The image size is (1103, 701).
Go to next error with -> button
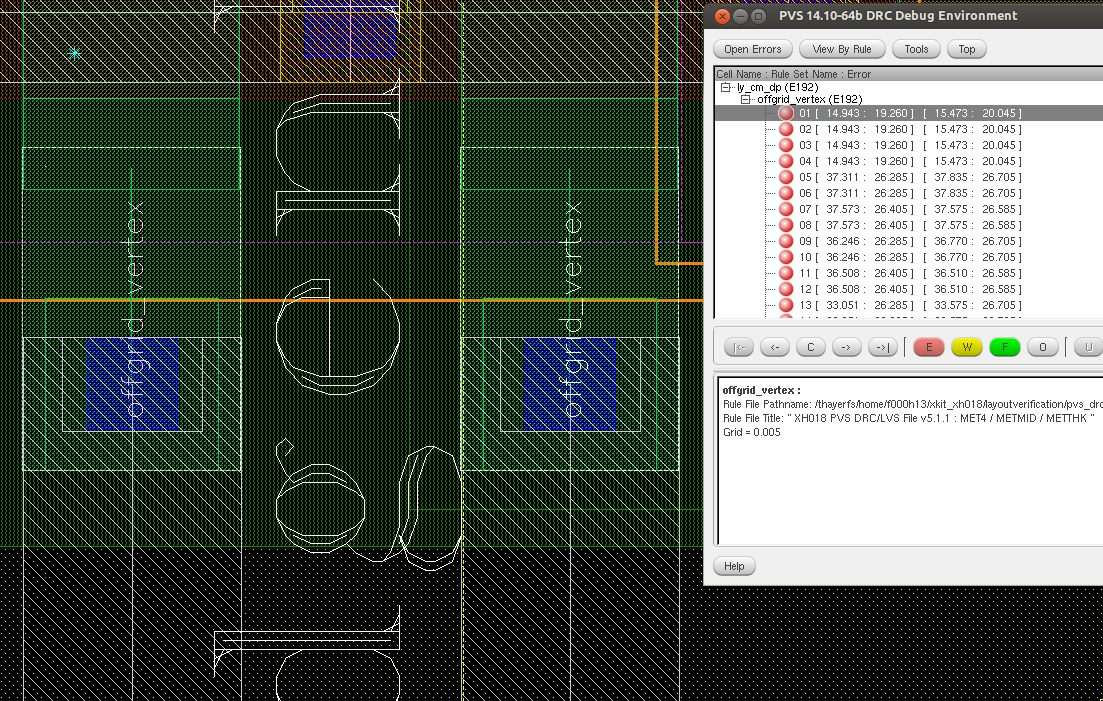(x=846, y=347)
